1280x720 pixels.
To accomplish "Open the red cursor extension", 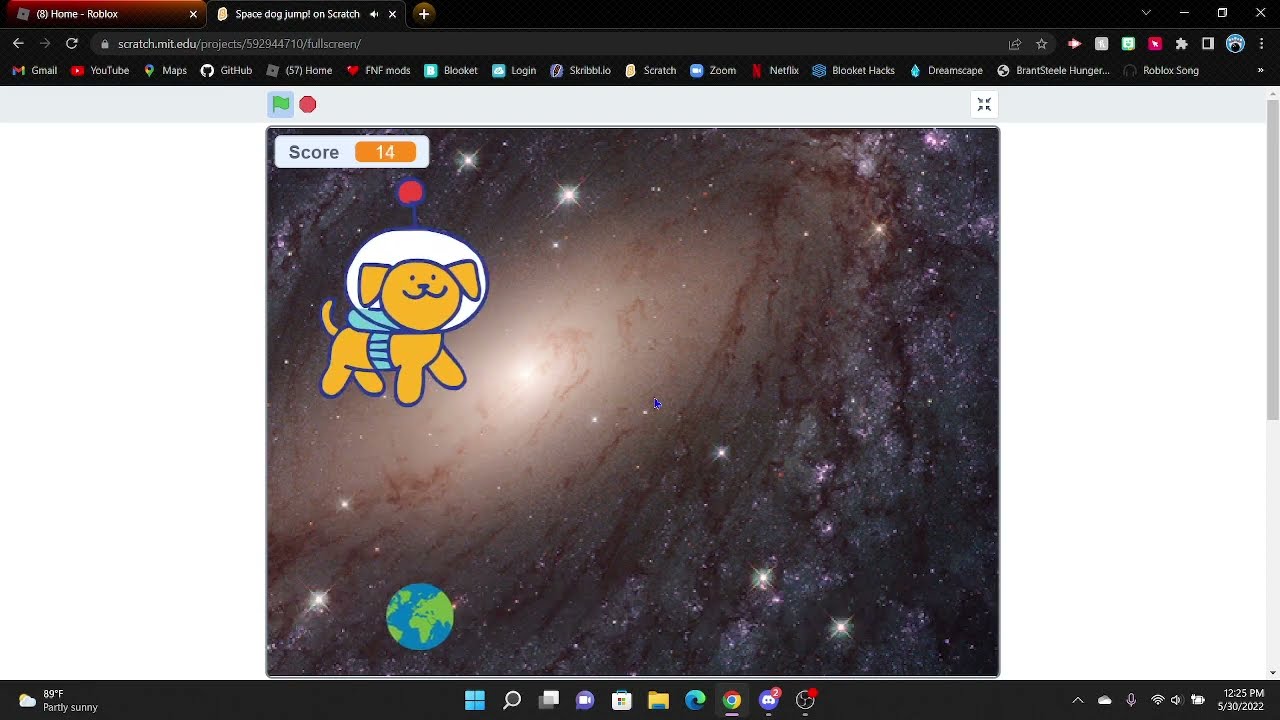I will (x=1155, y=44).
